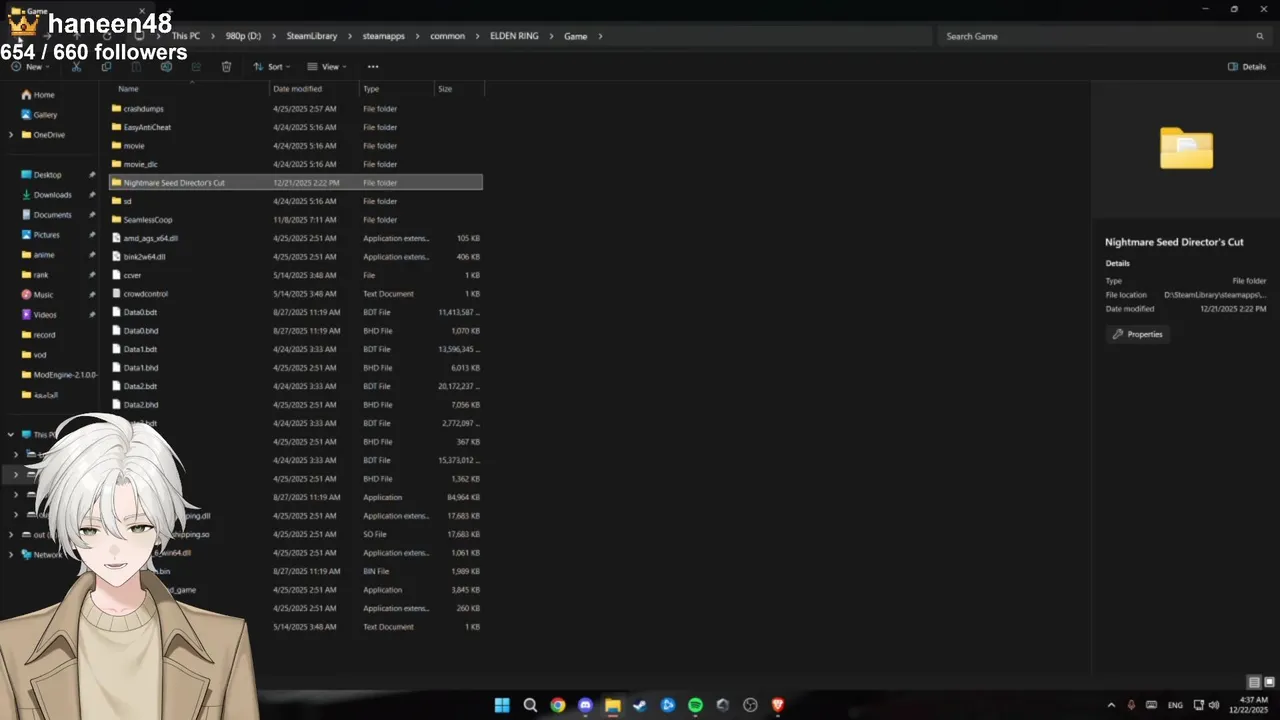Expand the OneDrive tree node
Image resolution: width=1280 pixels, height=720 pixels.
(x=11, y=135)
